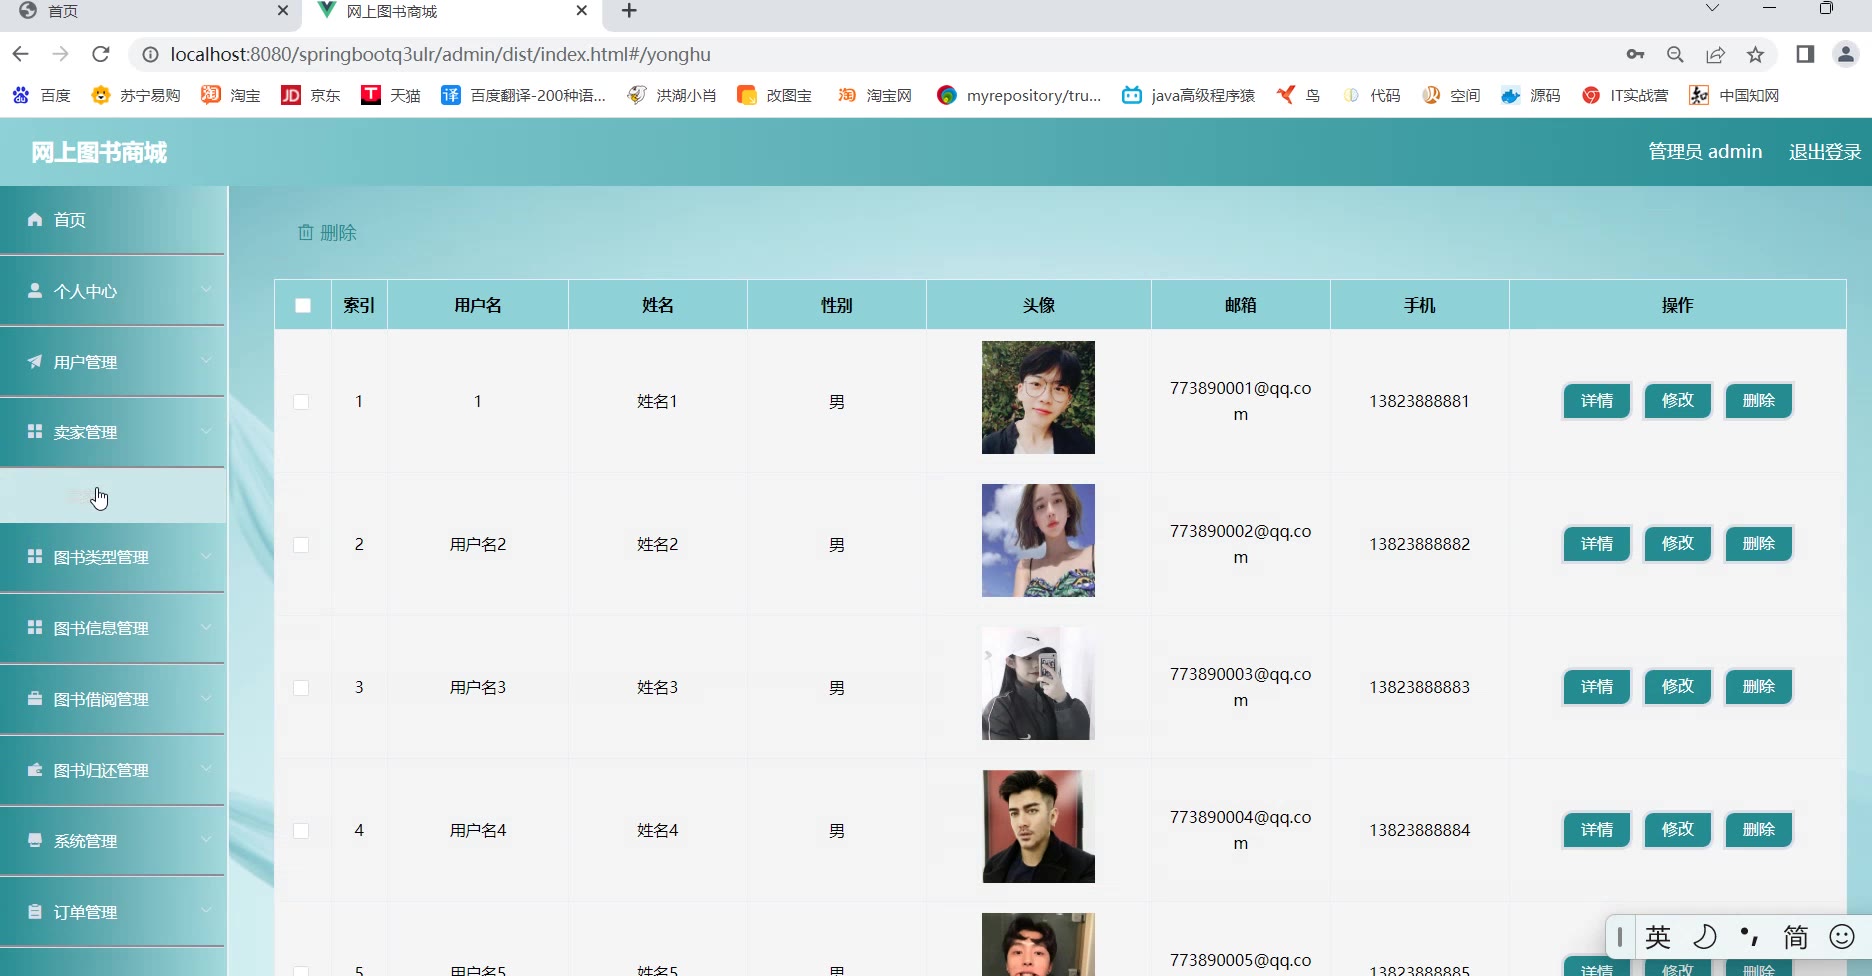The width and height of the screenshot is (1872, 976).
Task: Expand the 图书借阅管理 menu chevron
Action: point(206,698)
